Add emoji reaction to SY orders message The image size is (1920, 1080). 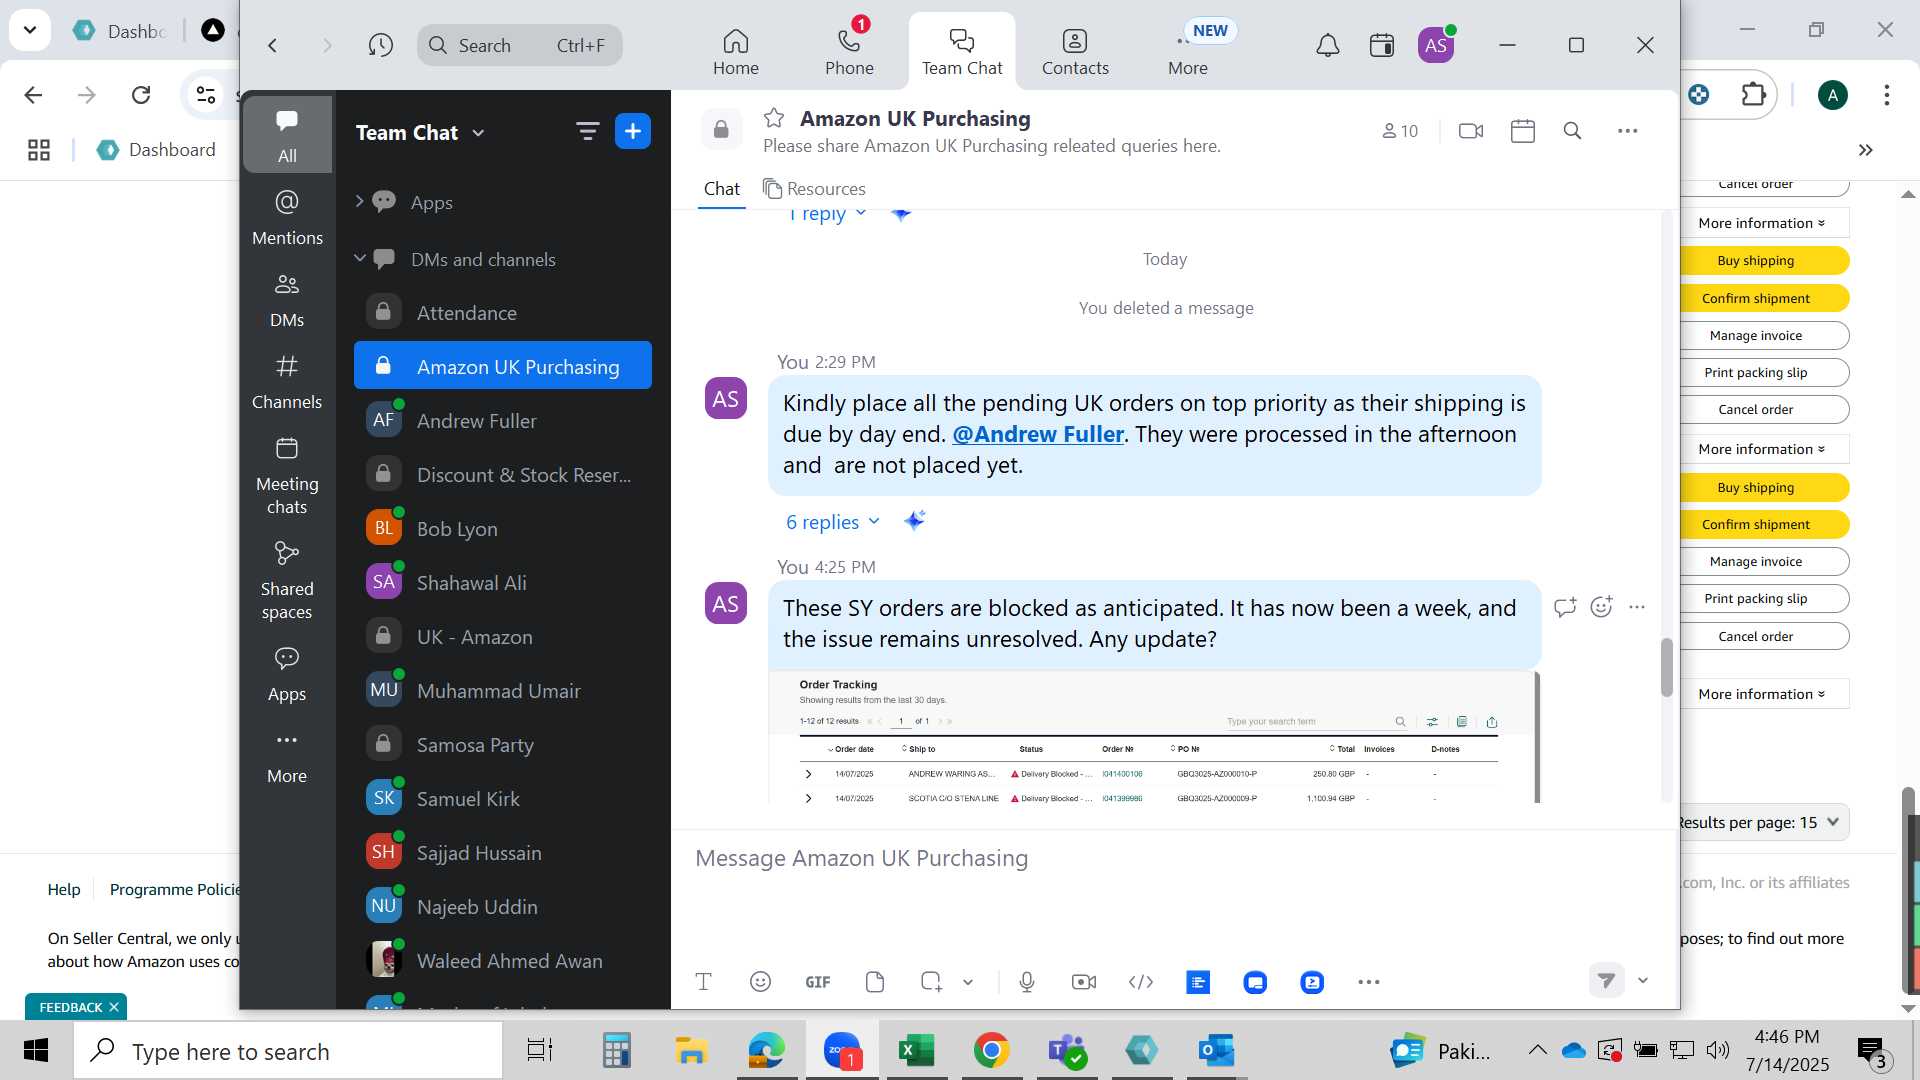click(x=1601, y=607)
